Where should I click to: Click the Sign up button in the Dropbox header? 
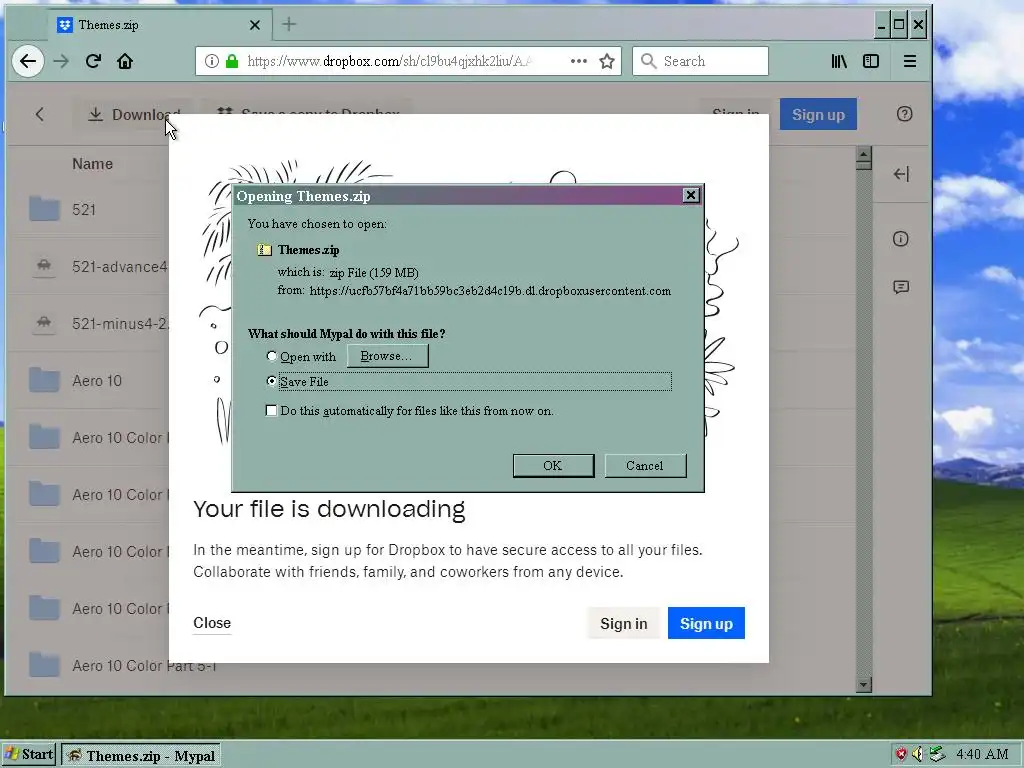tap(818, 115)
